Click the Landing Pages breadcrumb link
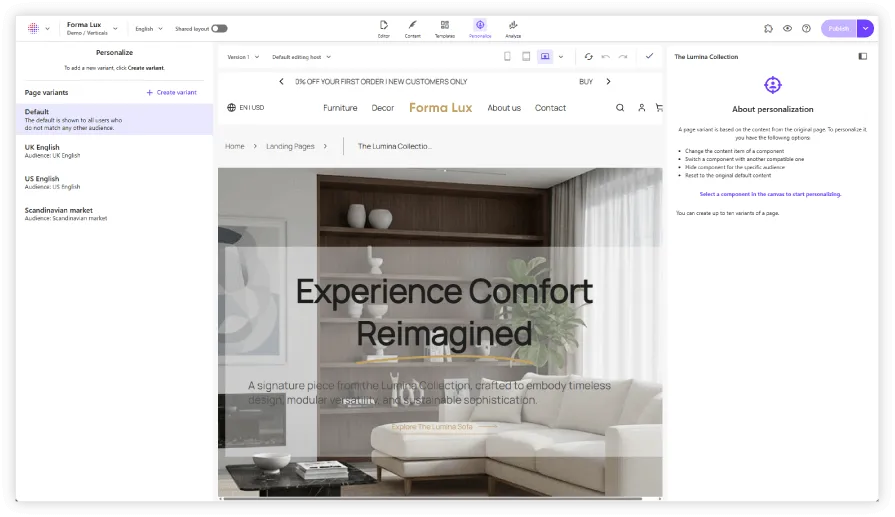Screen dimensions: 895x517 coord(290,146)
